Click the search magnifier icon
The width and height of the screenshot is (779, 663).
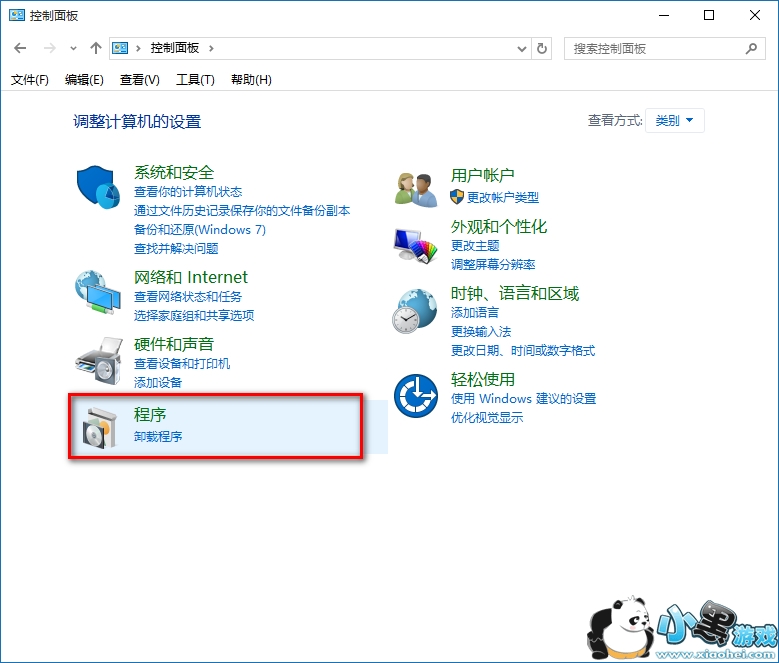coord(751,48)
